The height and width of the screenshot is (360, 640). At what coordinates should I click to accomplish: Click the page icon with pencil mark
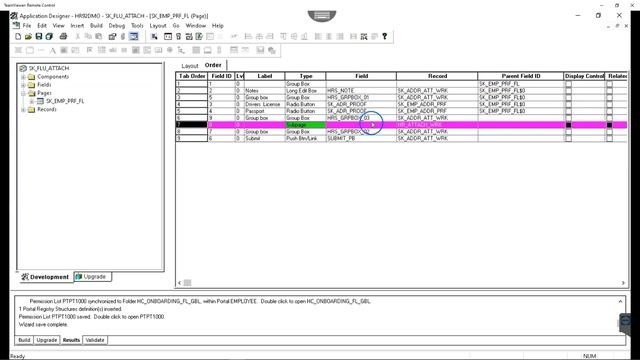(199, 37)
